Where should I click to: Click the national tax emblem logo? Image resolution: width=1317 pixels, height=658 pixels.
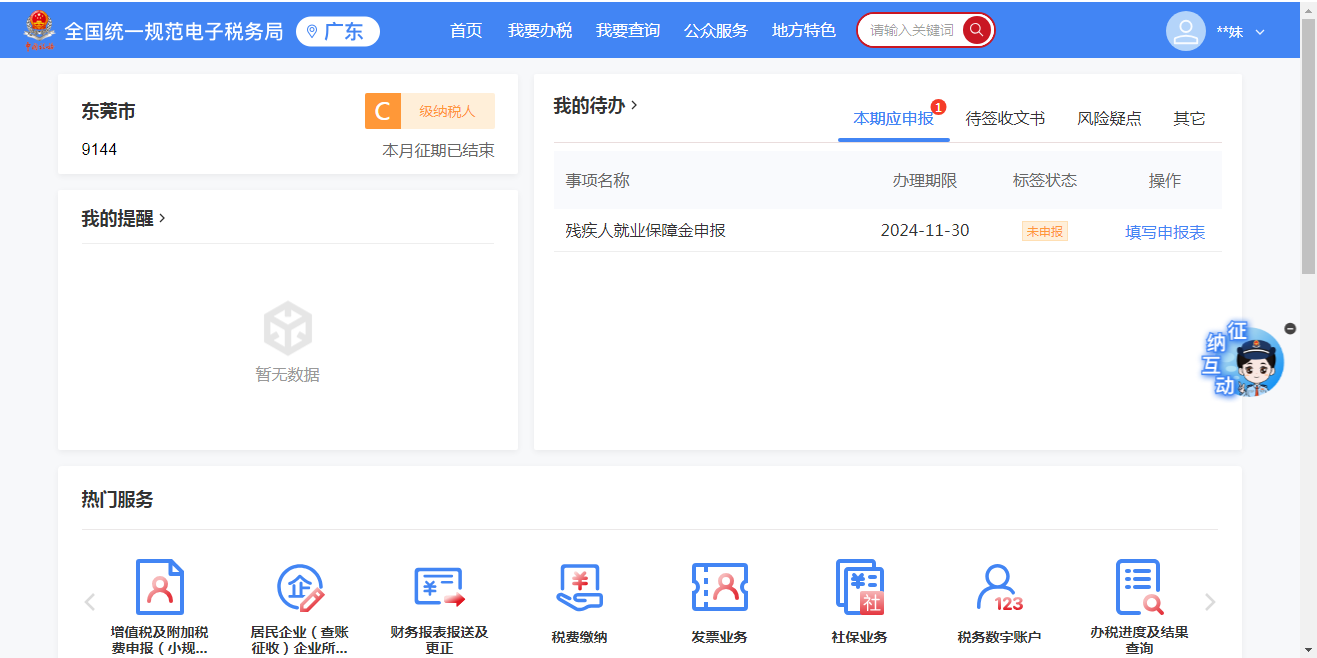point(40,30)
